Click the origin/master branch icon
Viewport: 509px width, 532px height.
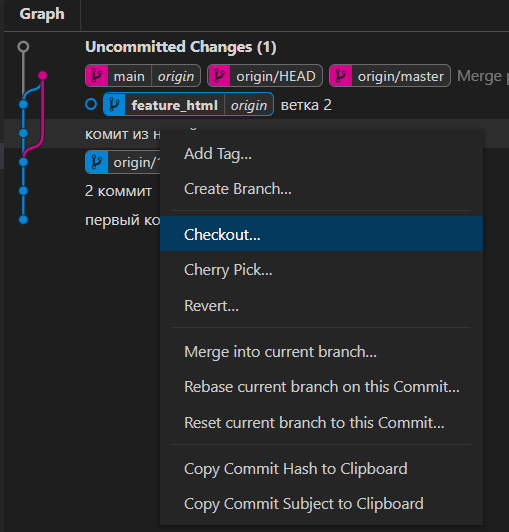pos(341,76)
